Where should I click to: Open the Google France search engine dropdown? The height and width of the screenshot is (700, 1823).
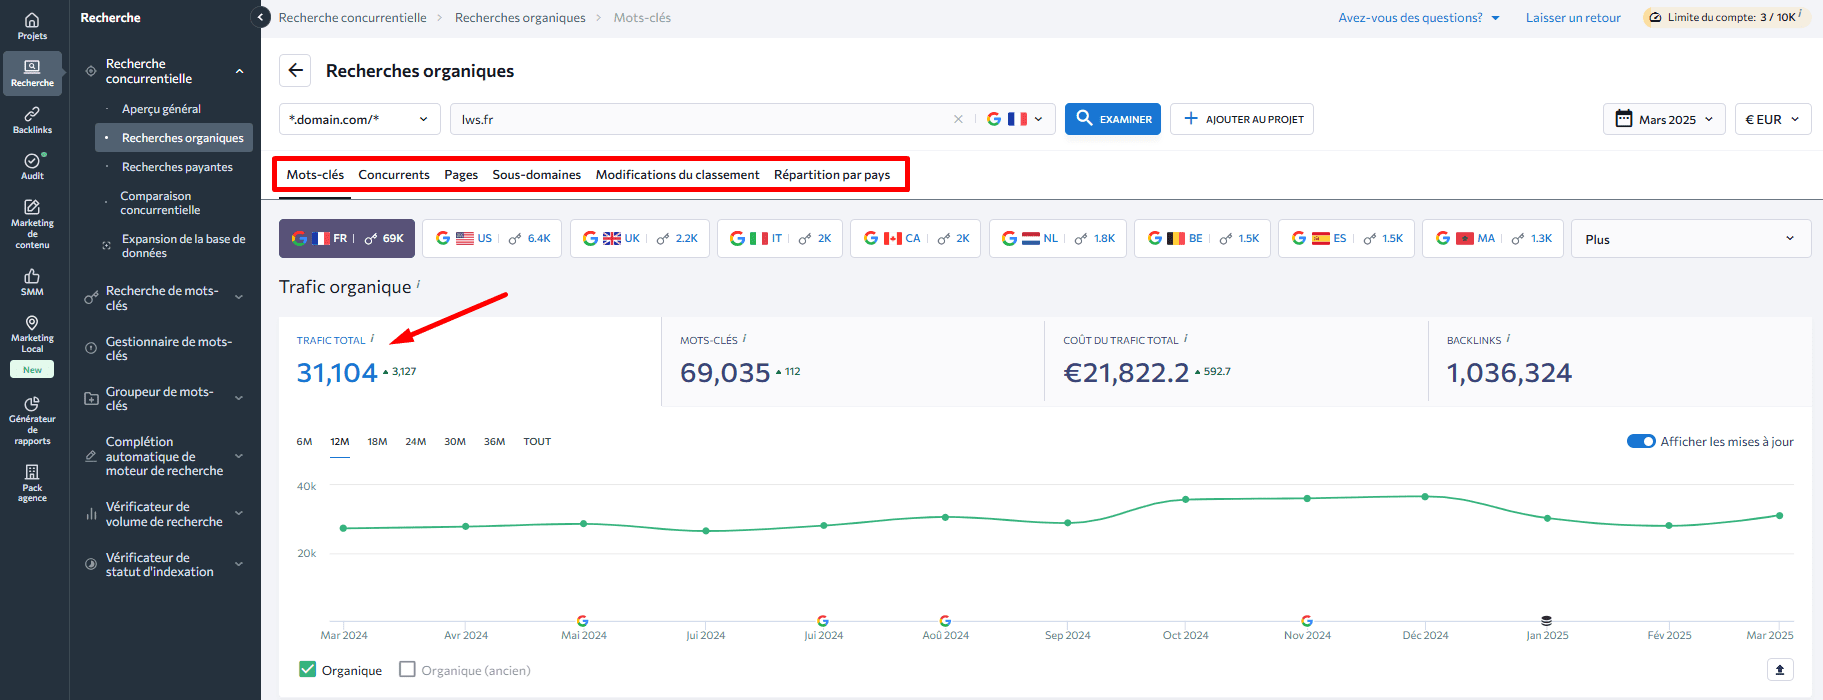click(1015, 119)
